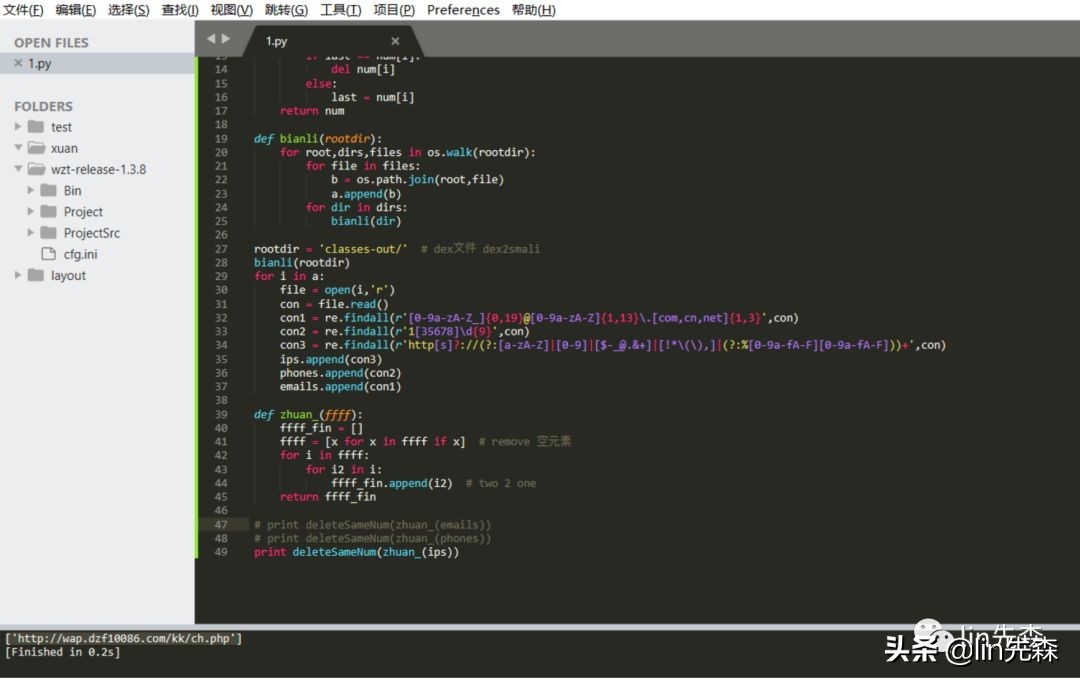Select the layout folder label
The height and width of the screenshot is (685, 1080).
point(68,275)
